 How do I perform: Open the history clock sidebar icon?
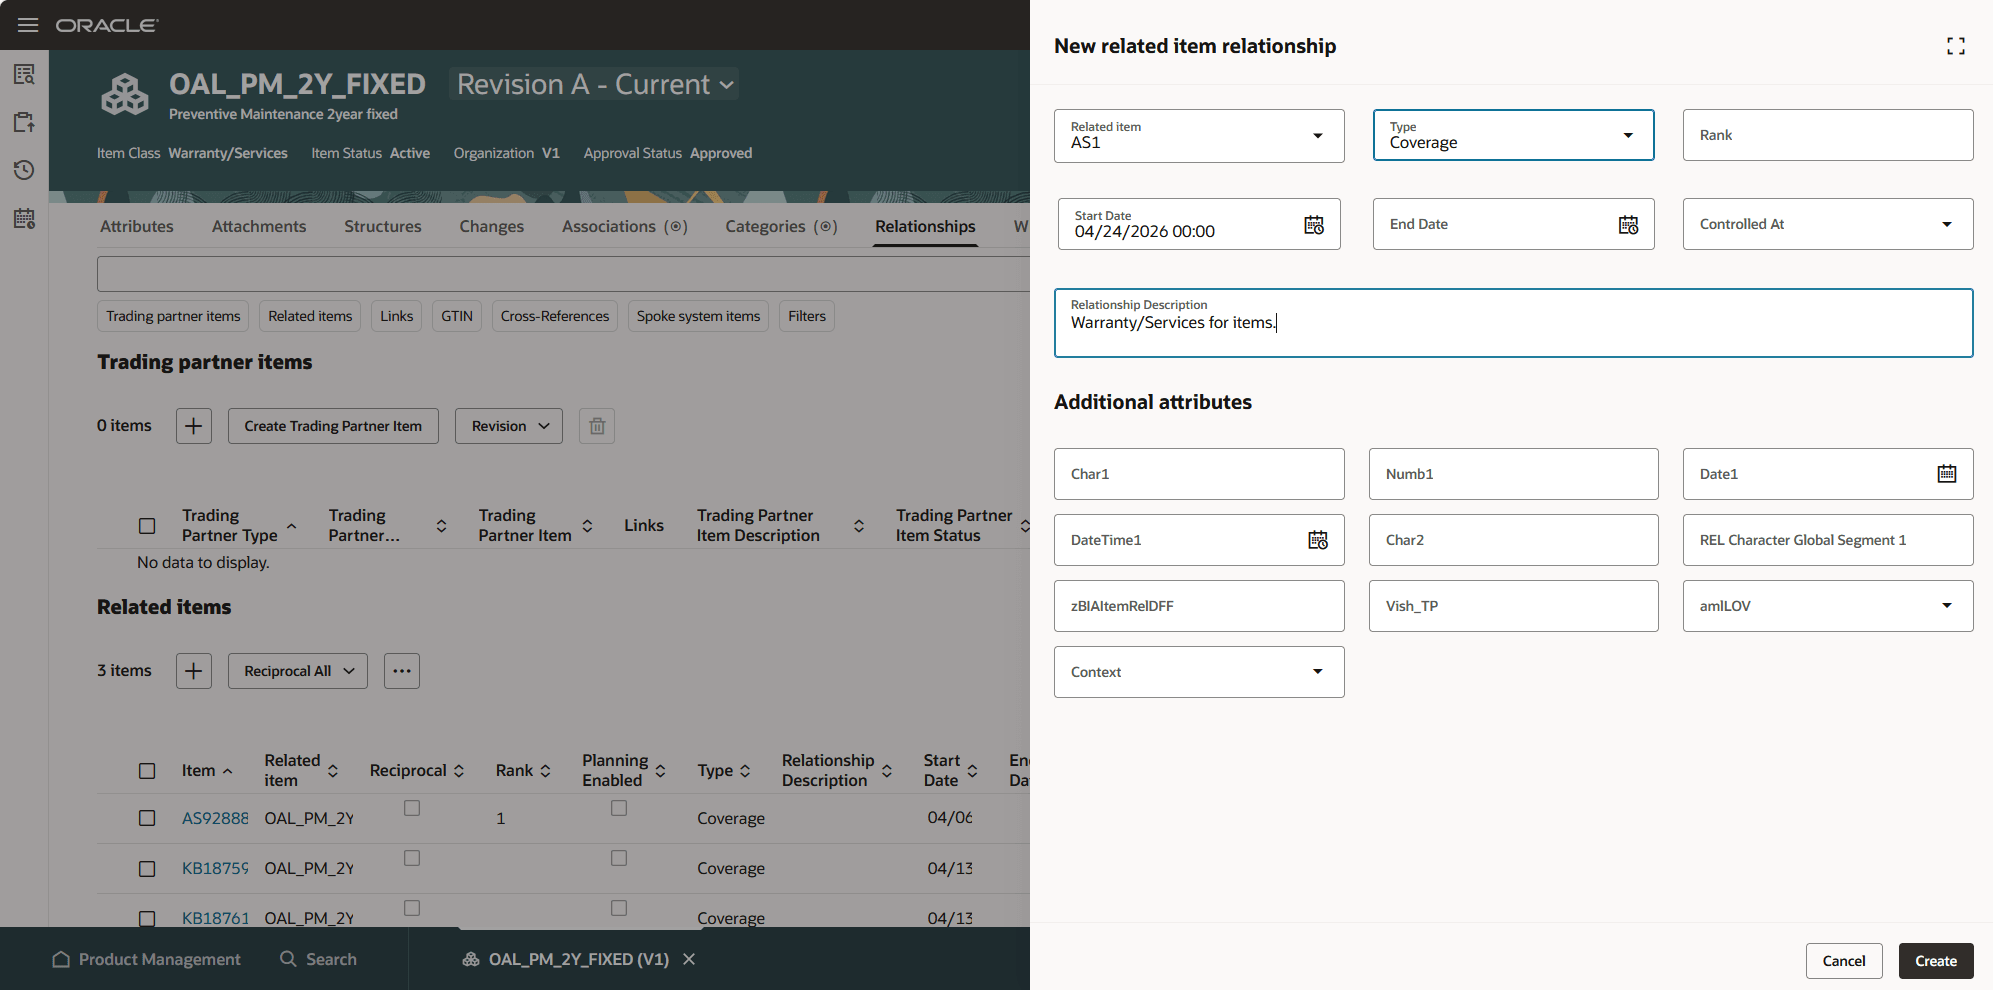pos(24,170)
